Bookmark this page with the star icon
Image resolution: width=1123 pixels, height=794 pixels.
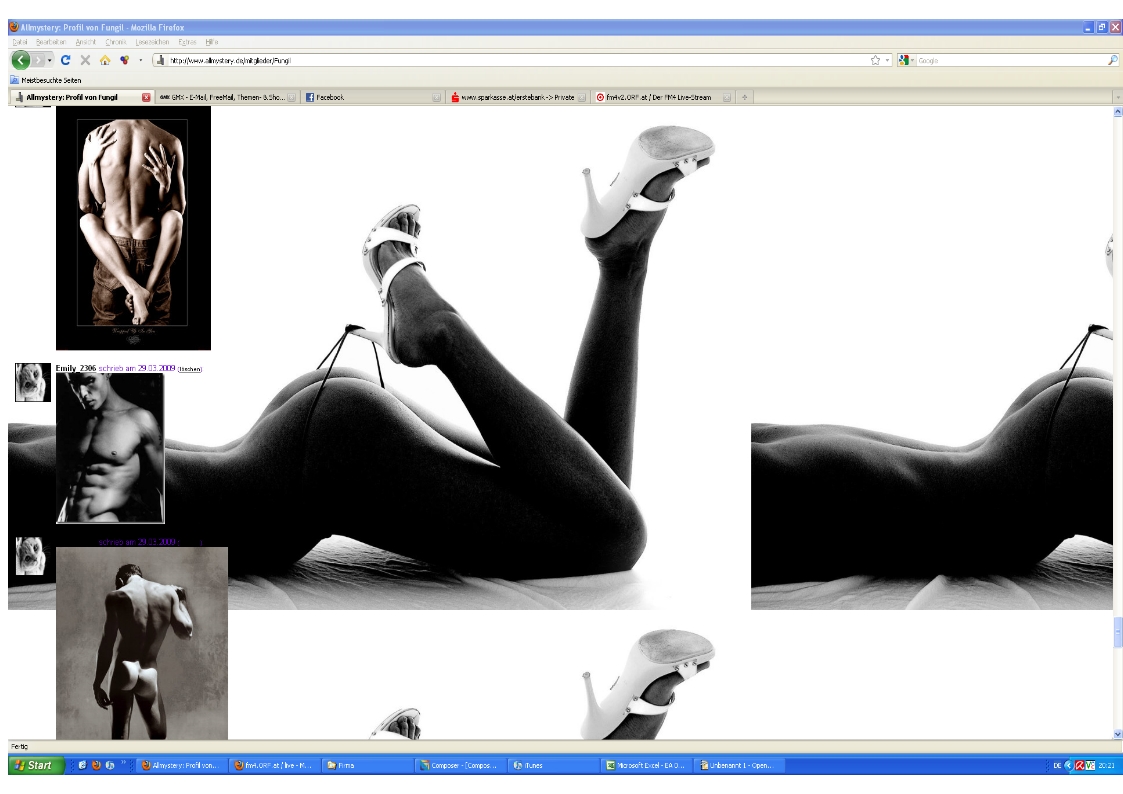875,60
